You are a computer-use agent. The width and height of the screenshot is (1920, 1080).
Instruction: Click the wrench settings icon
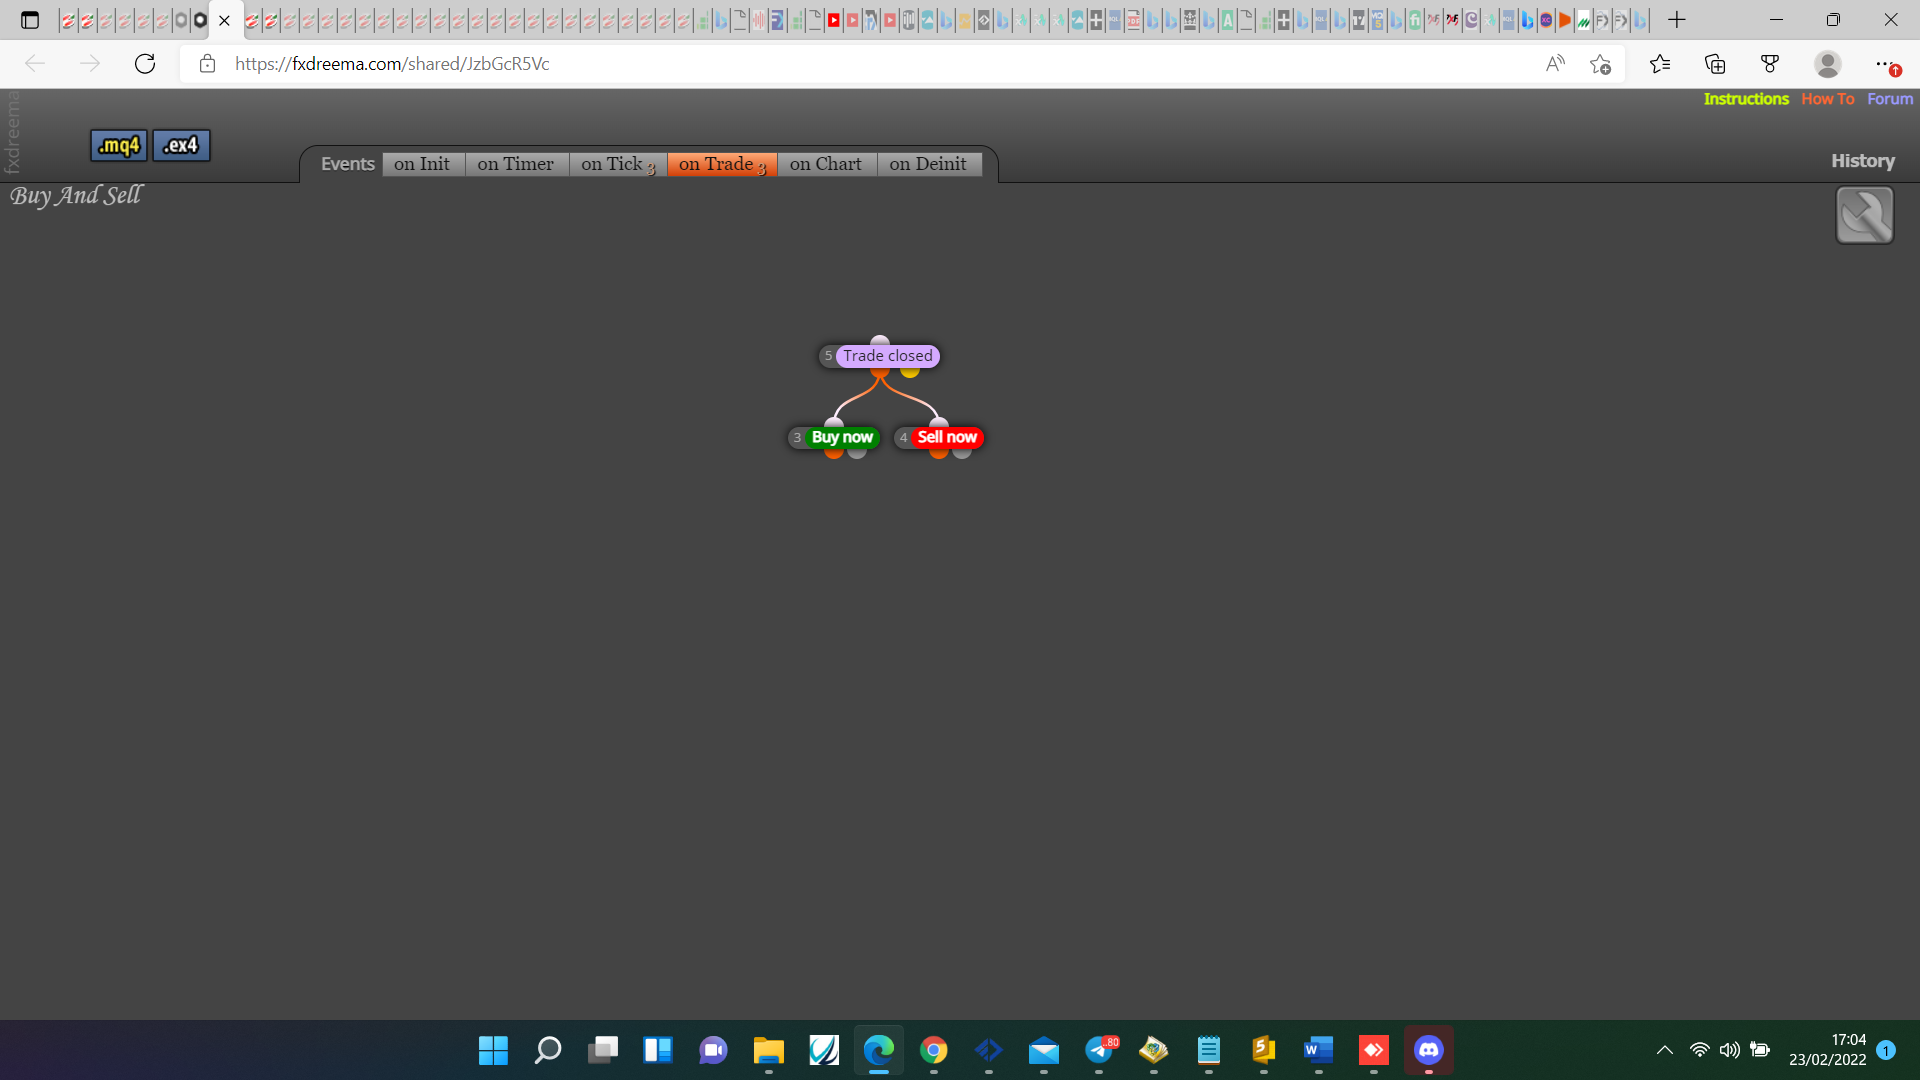coord(1865,215)
